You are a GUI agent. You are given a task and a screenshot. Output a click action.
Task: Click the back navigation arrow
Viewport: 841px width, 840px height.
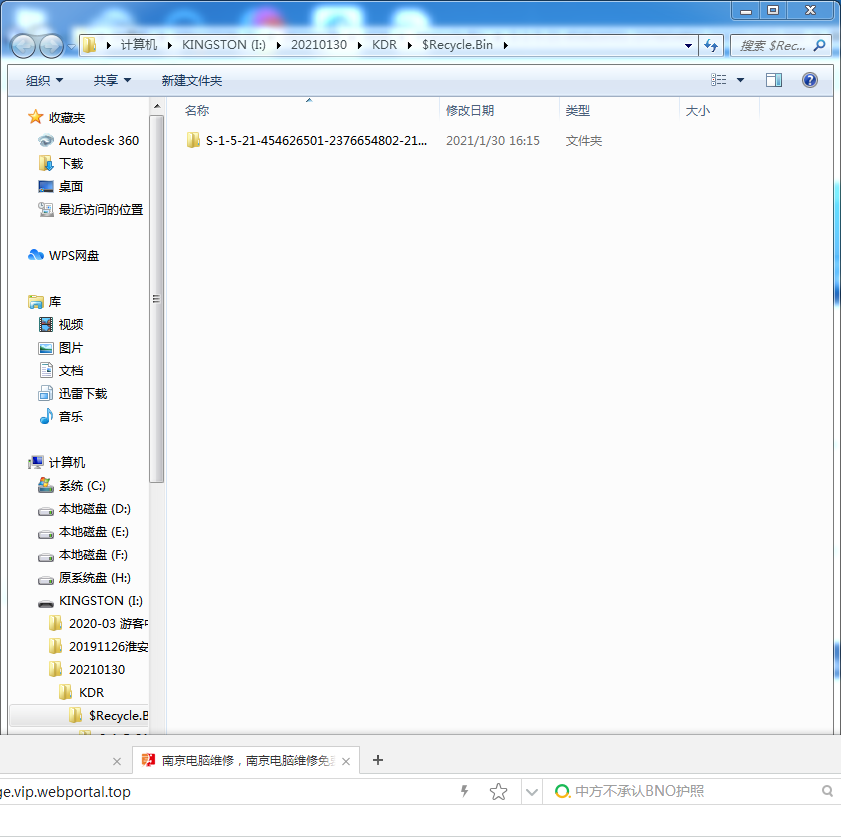point(24,45)
